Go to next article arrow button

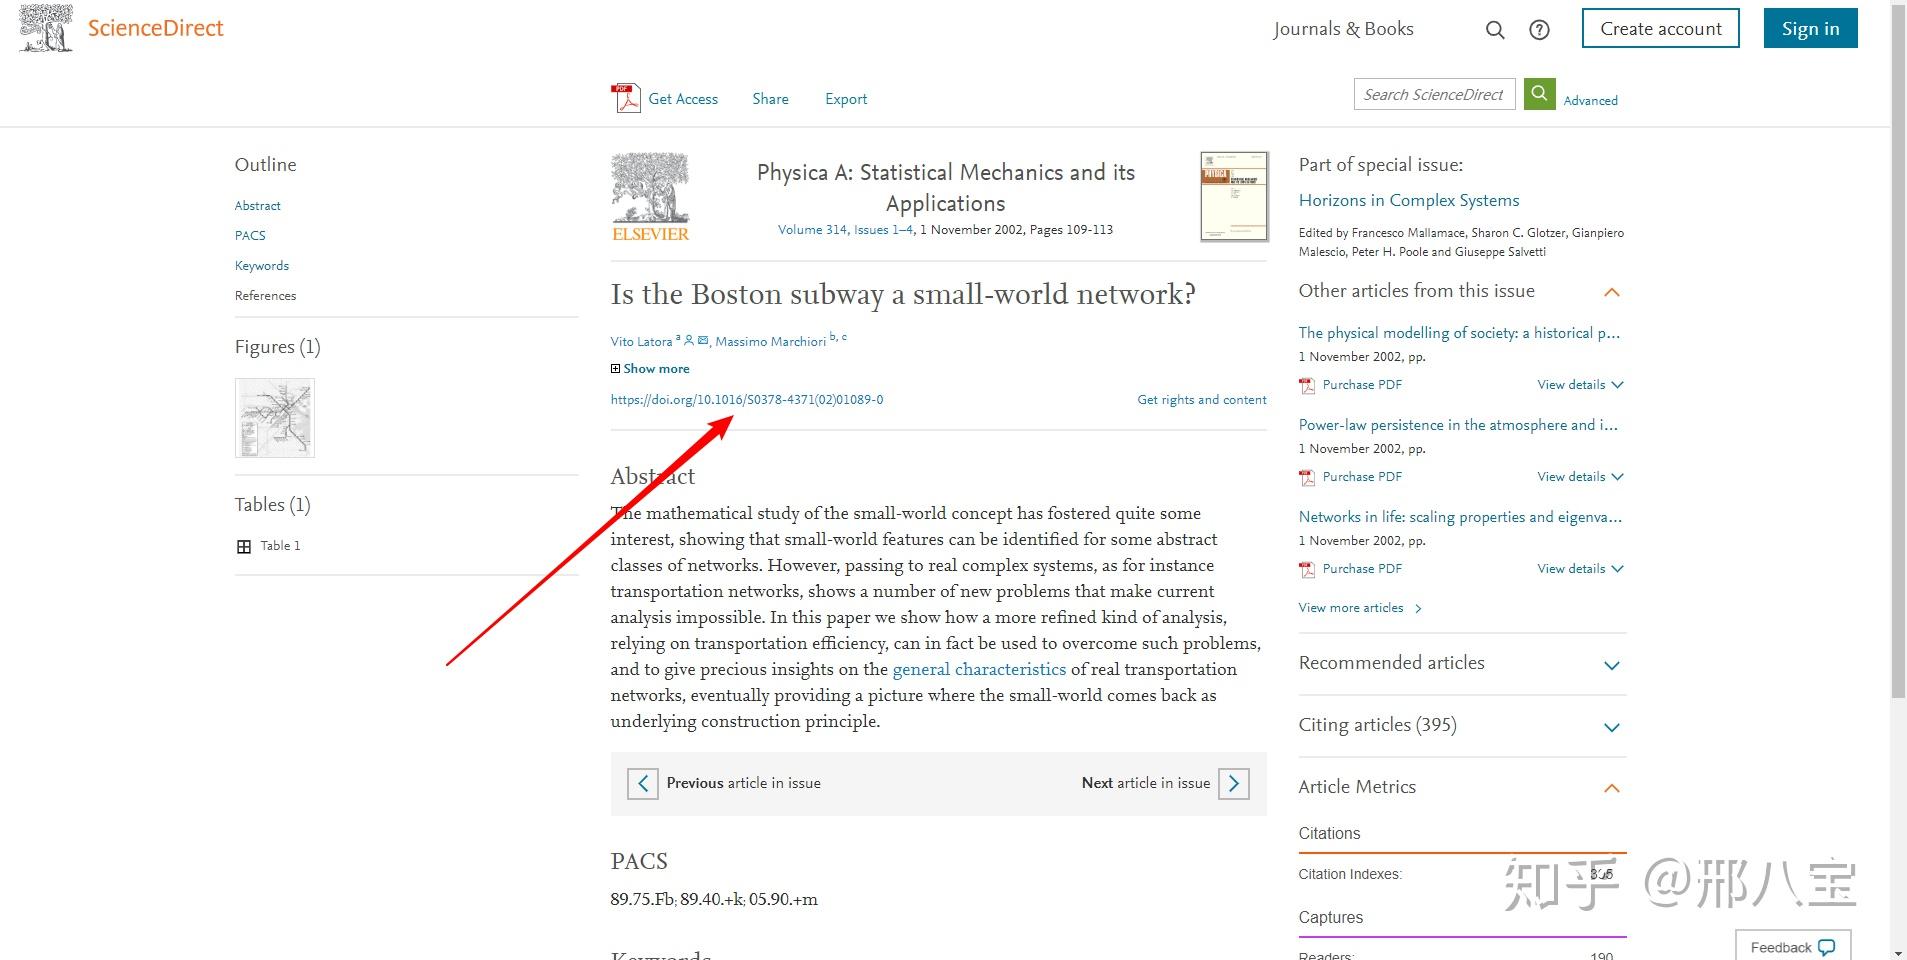(1234, 783)
